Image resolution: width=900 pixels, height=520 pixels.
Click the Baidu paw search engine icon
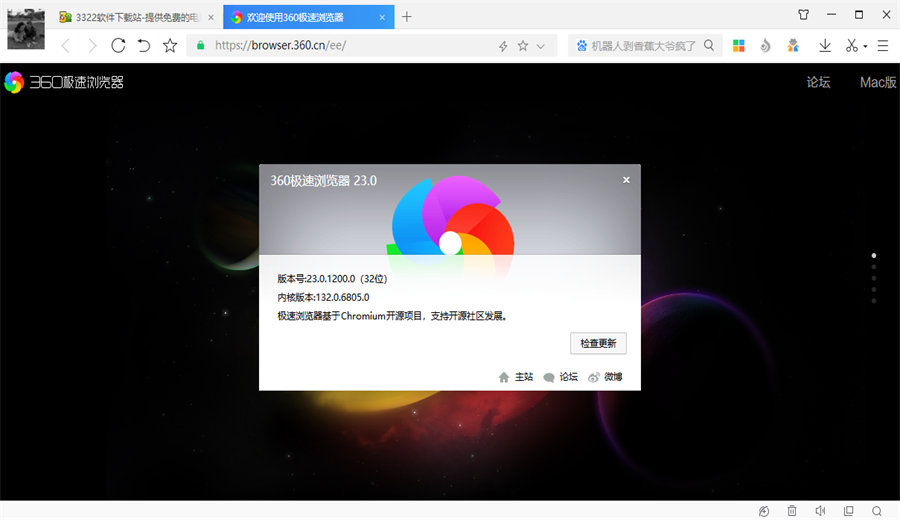(581, 45)
